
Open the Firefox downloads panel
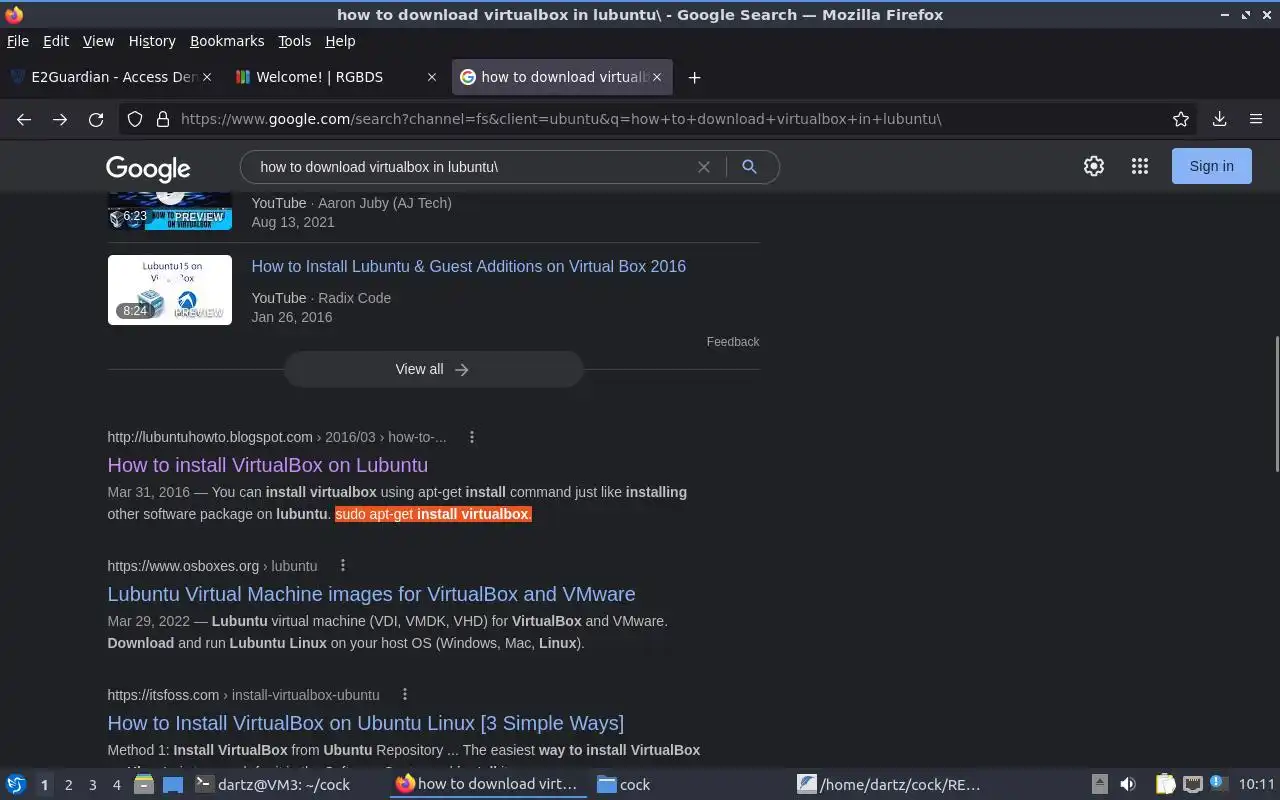(x=1220, y=119)
